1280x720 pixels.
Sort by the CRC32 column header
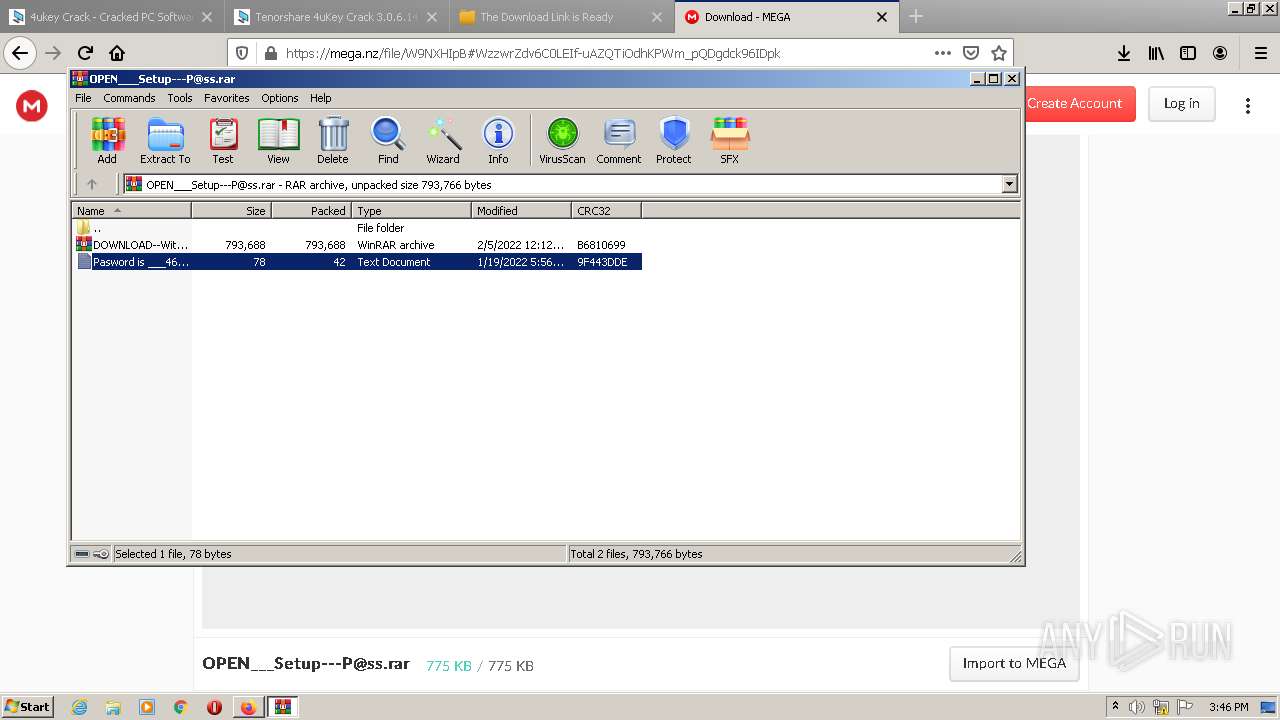pyautogui.click(x=607, y=211)
